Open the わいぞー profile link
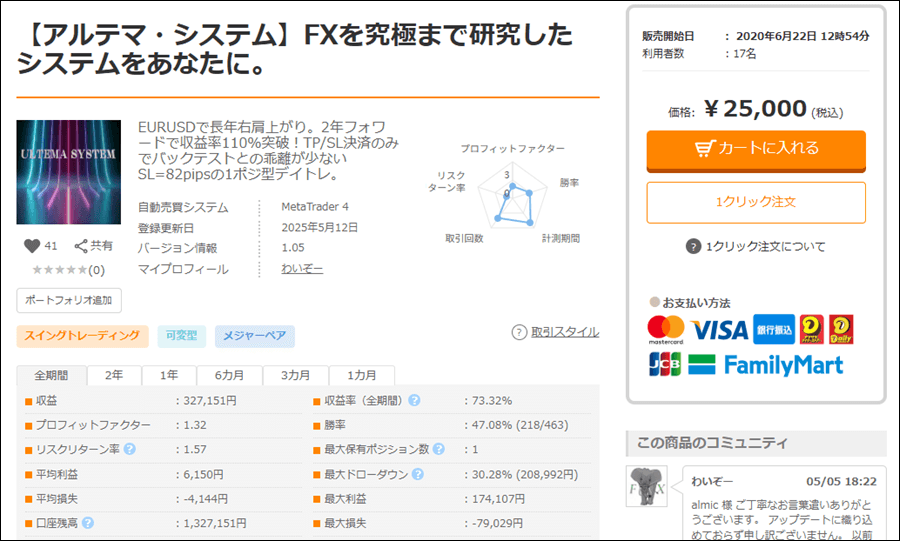900x541 pixels. pyautogui.click(x=301, y=269)
